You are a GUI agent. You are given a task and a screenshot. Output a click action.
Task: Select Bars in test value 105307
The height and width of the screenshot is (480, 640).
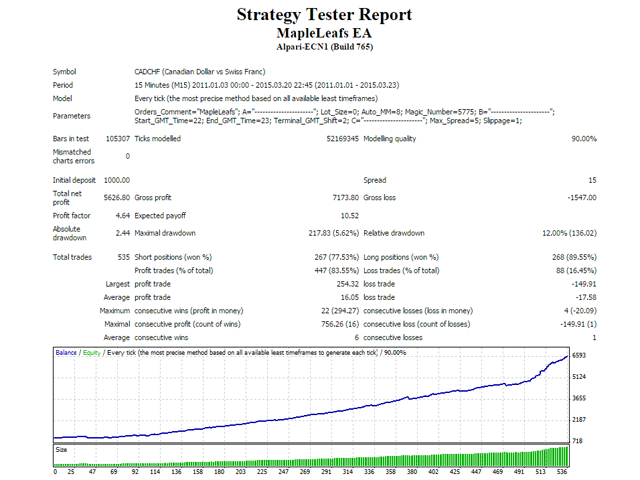tap(118, 139)
